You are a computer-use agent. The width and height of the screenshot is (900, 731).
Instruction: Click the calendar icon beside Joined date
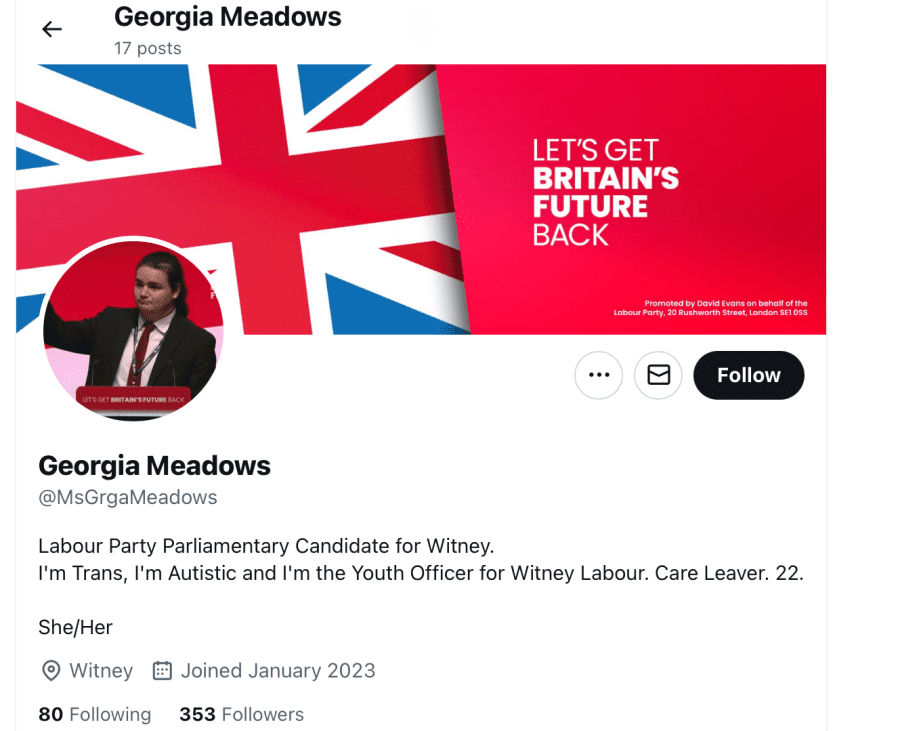[162, 671]
